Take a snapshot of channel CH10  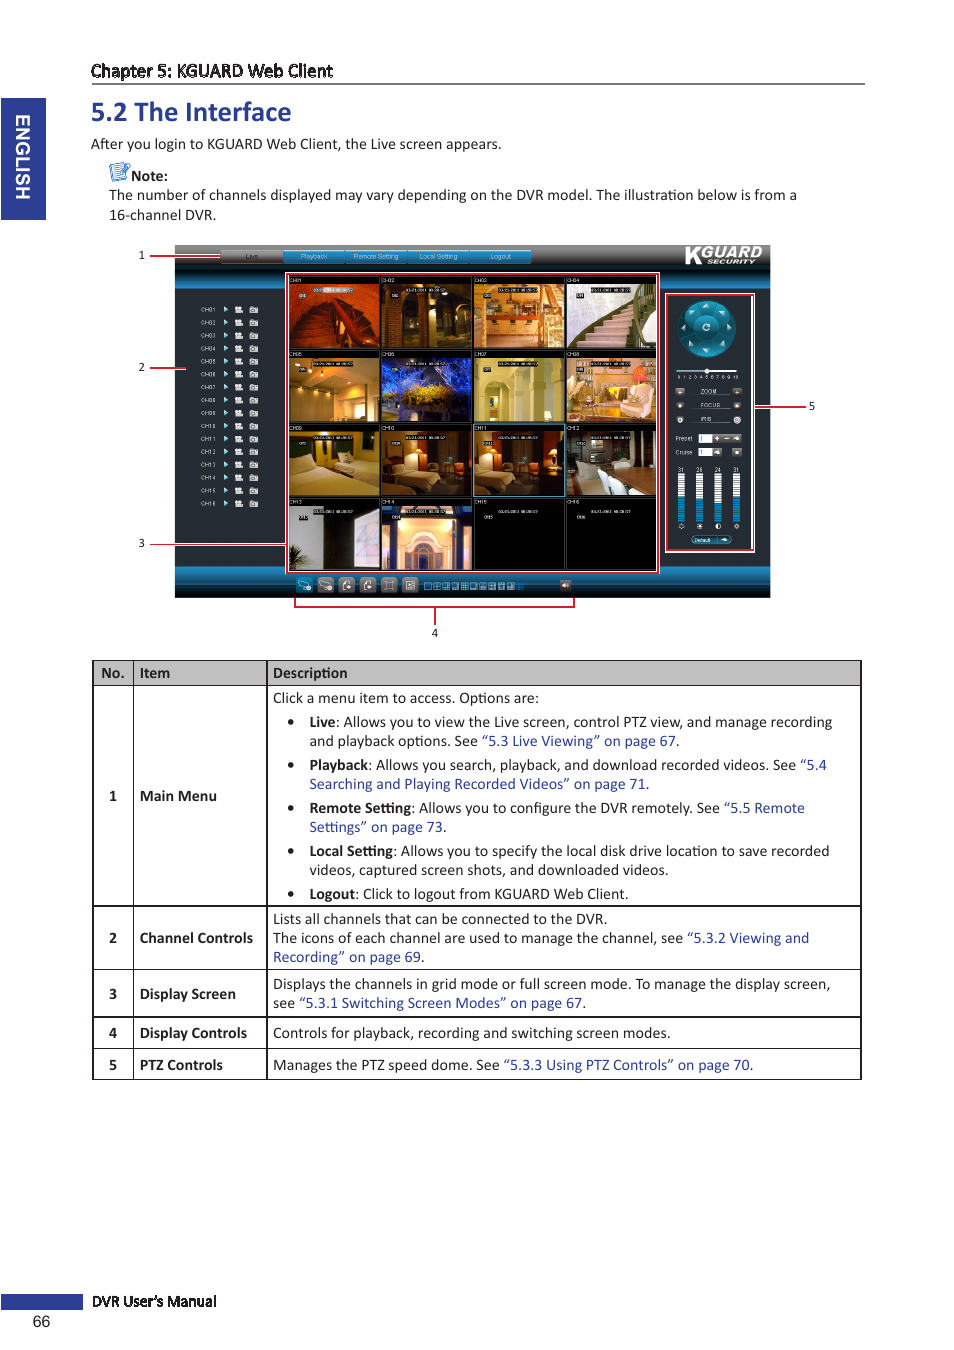point(254,426)
